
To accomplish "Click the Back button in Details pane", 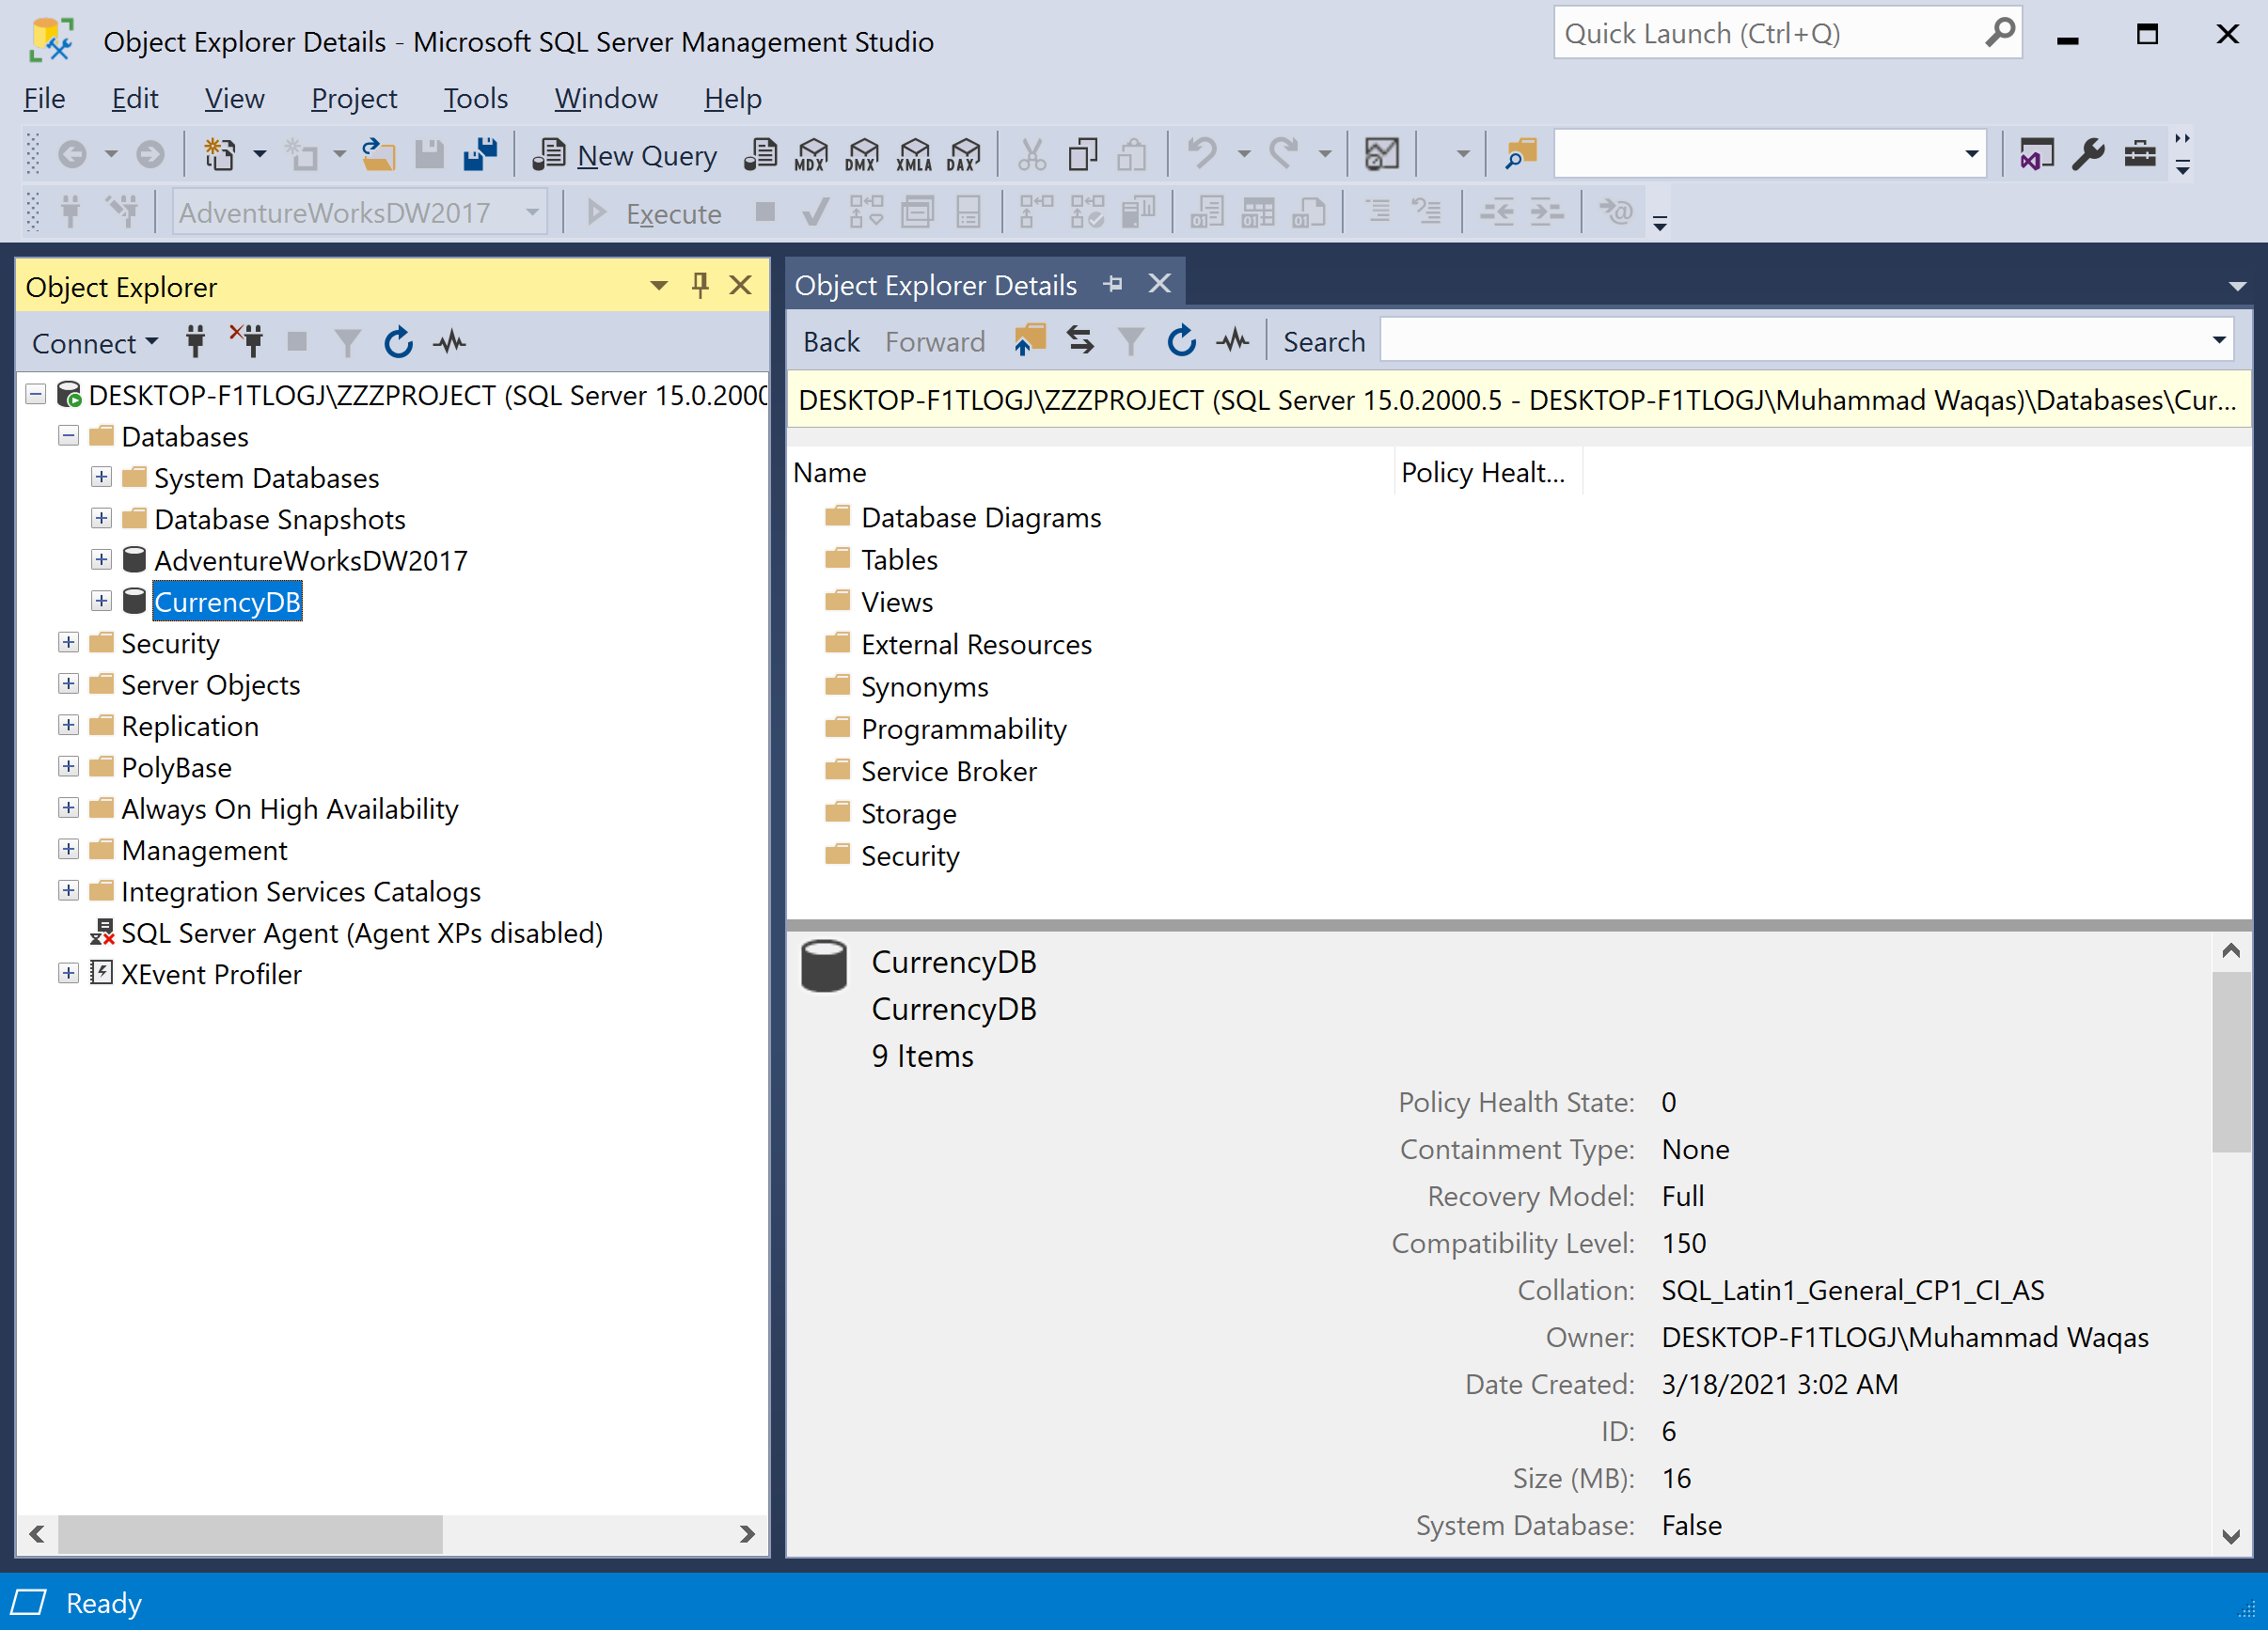I will pos(831,342).
